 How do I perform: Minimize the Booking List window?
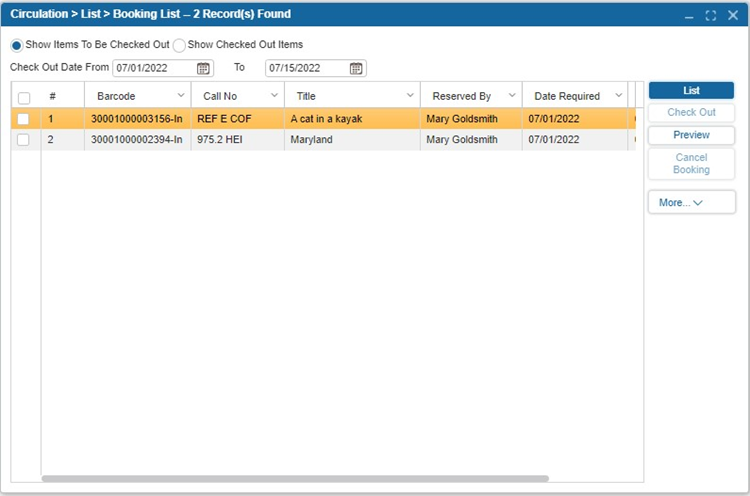[x=689, y=16]
